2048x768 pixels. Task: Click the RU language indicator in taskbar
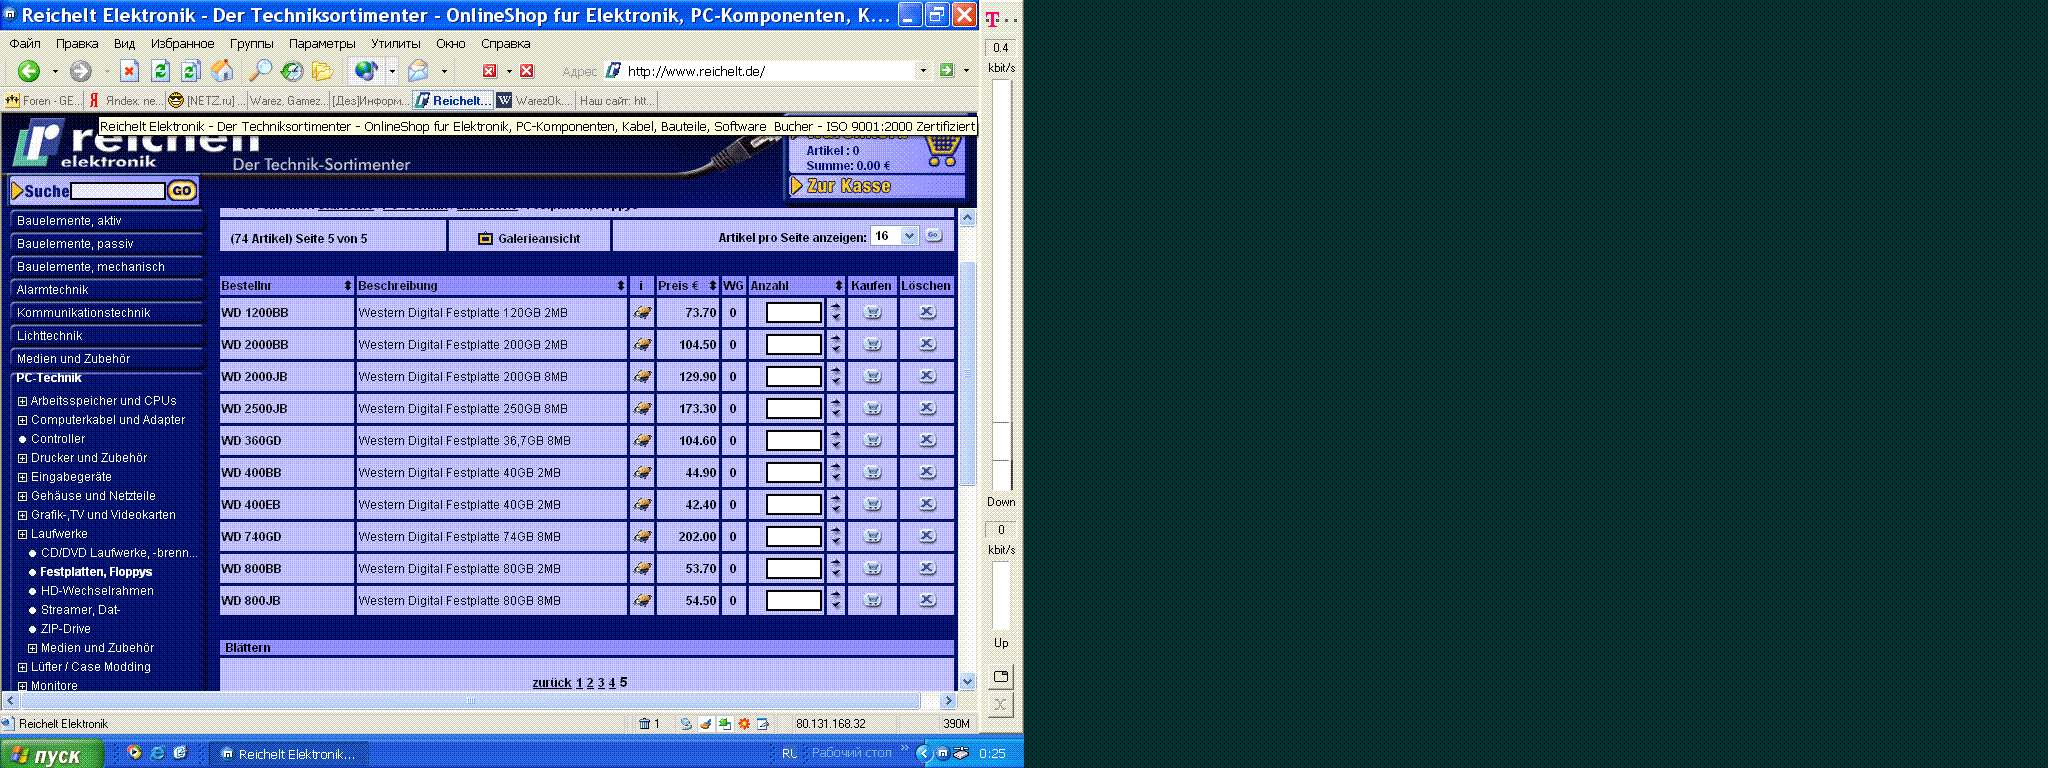[x=789, y=754]
